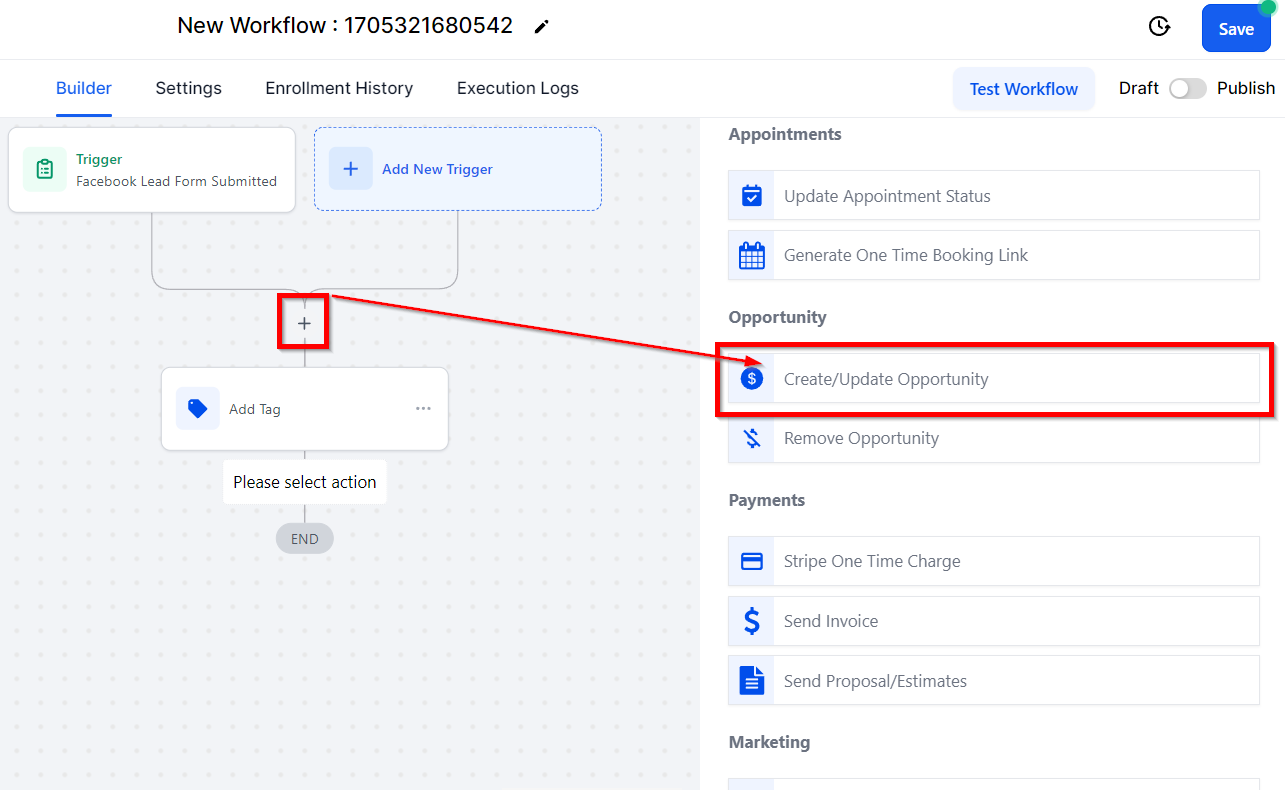Click the Save button

click(x=1236, y=29)
